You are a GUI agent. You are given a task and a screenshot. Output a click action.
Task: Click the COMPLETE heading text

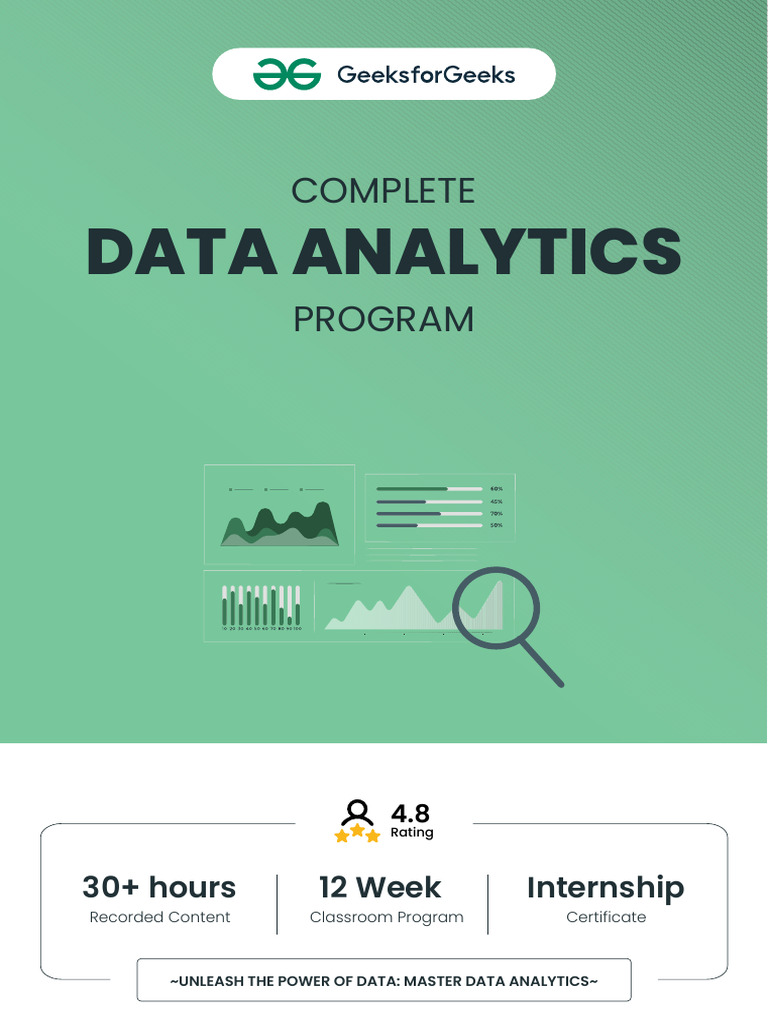(383, 191)
